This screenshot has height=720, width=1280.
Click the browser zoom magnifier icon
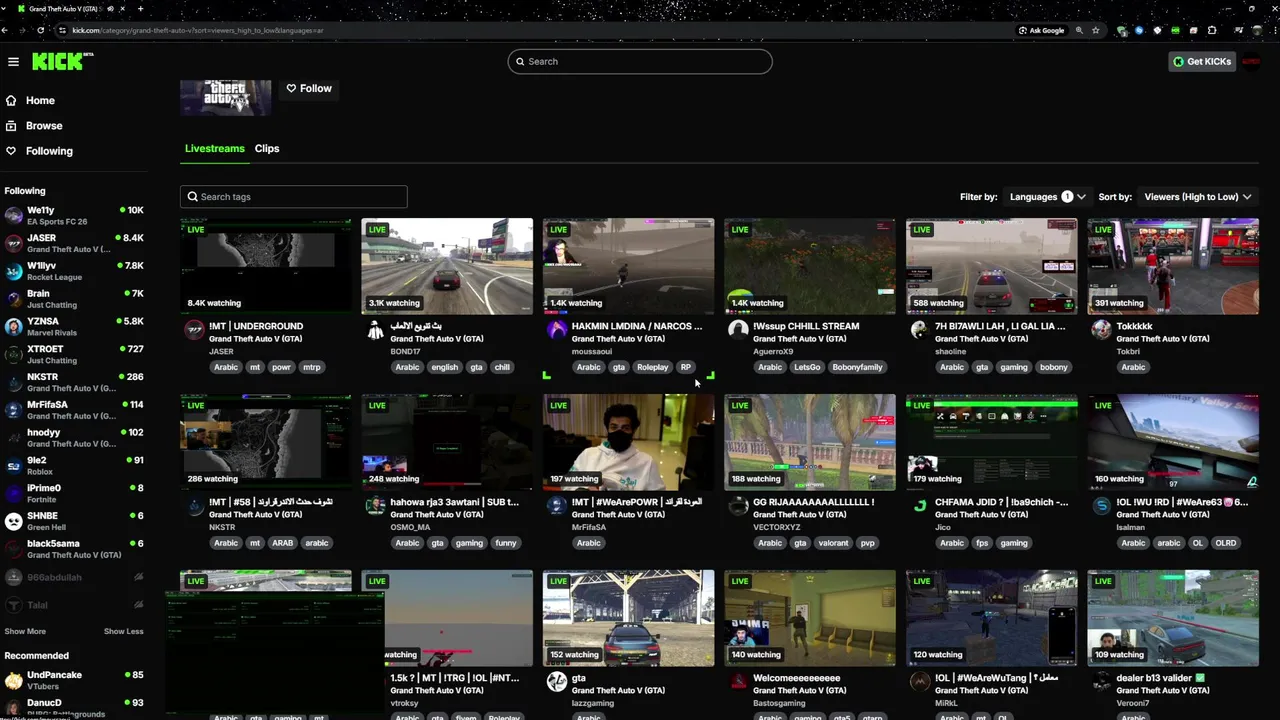pos(1079,30)
